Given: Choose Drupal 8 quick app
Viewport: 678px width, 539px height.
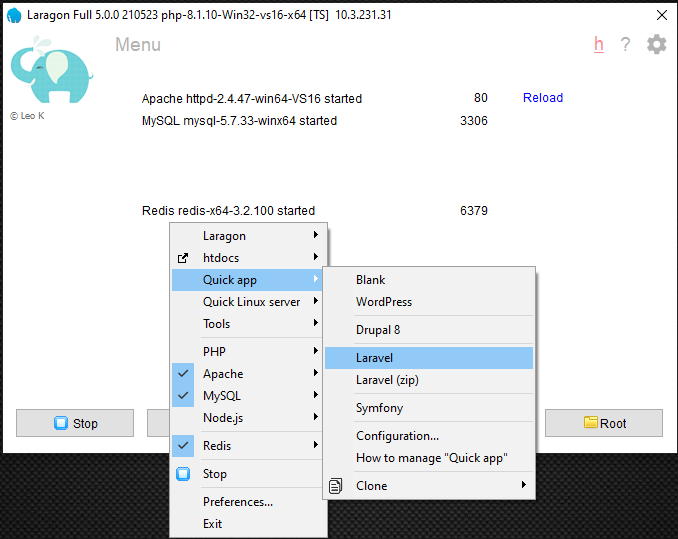Looking at the screenshot, I should [x=429, y=330].
